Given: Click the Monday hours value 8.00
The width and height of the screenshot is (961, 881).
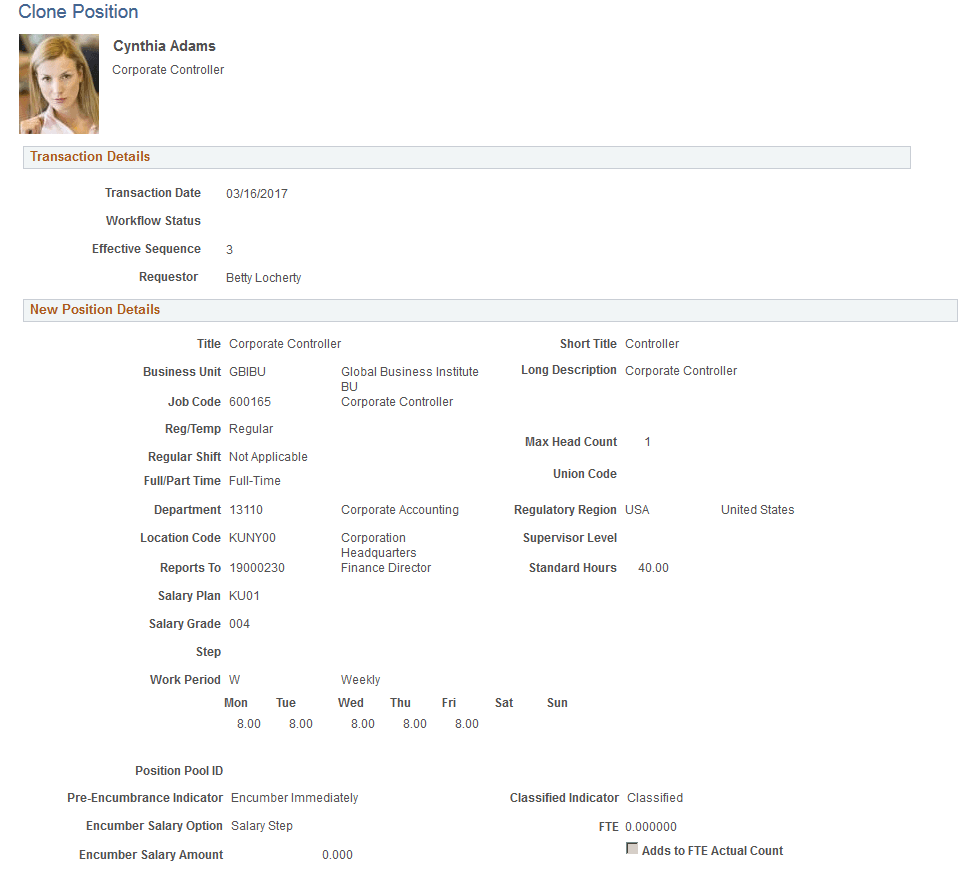Looking at the screenshot, I should [248, 723].
